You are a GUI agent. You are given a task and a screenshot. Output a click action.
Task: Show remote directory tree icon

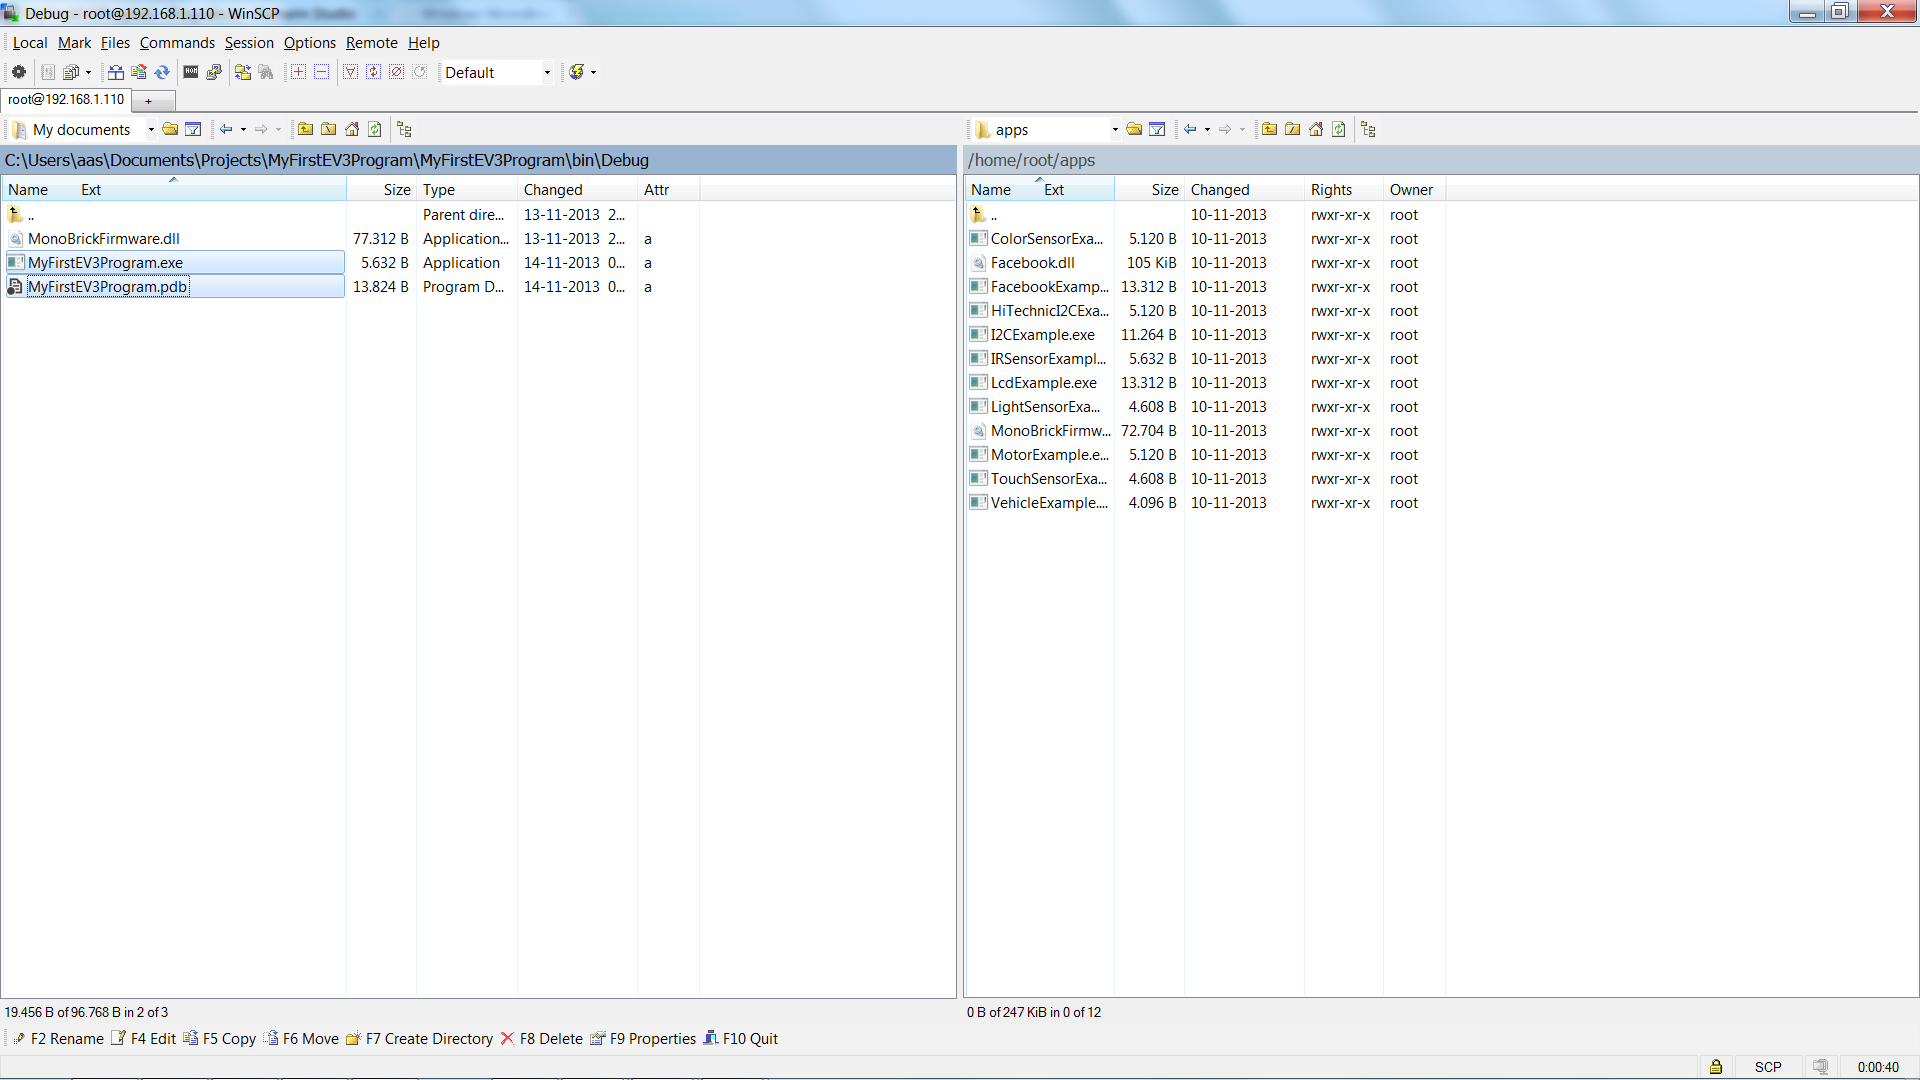1368,129
